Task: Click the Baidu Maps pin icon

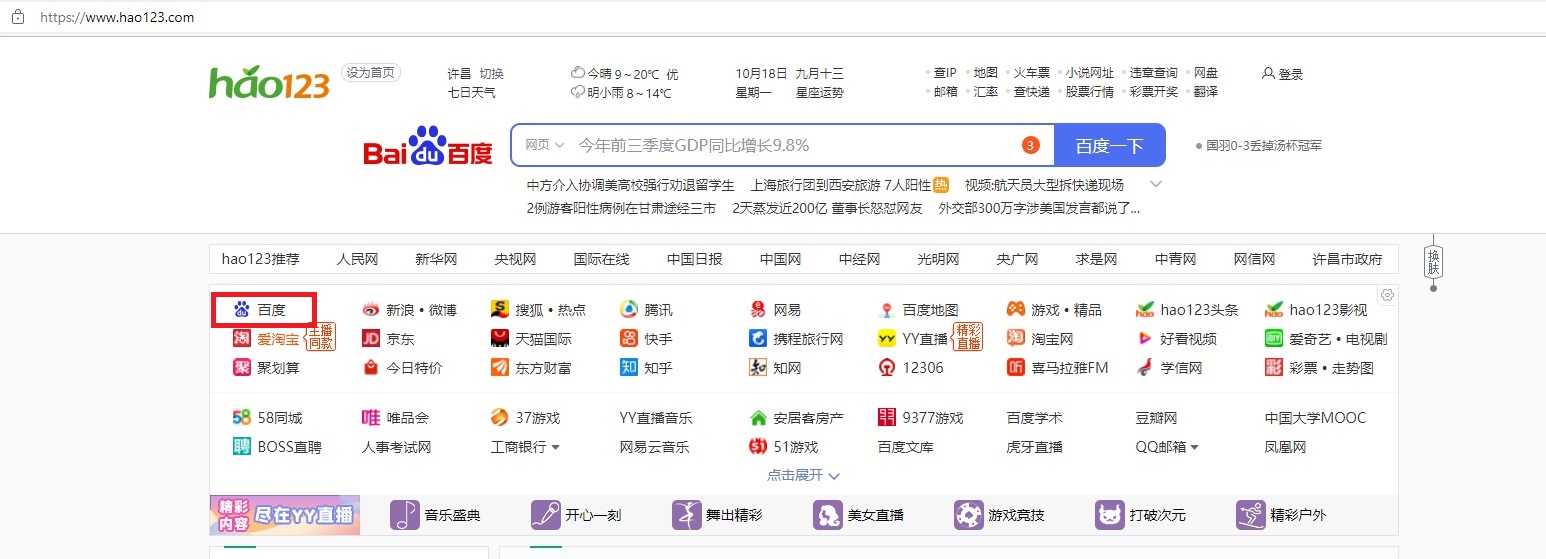Action: pyautogui.click(x=886, y=310)
